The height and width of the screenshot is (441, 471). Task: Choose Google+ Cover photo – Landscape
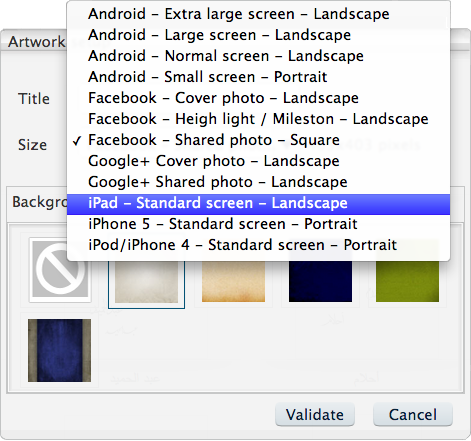tap(258, 161)
